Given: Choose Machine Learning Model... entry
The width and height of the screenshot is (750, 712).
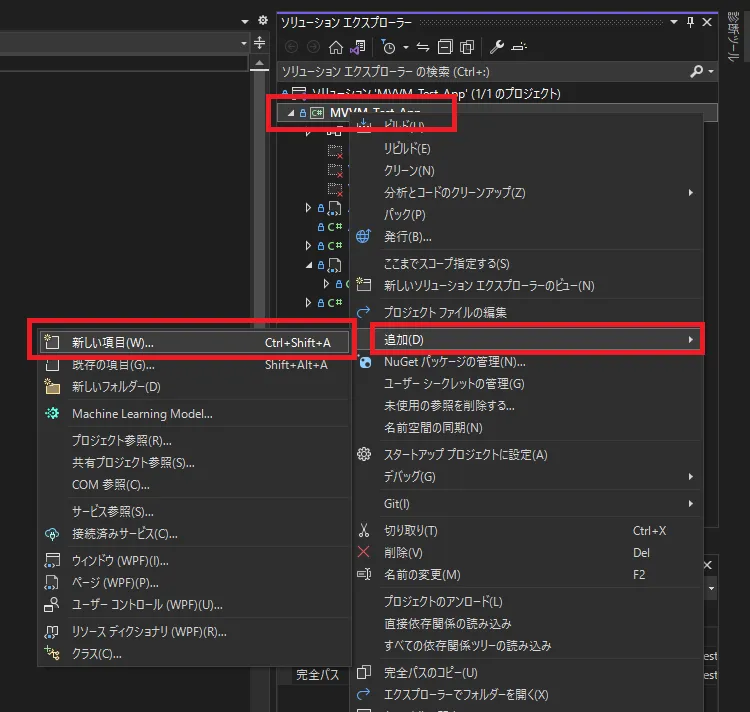Looking at the screenshot, I should [x=194, y=414].
